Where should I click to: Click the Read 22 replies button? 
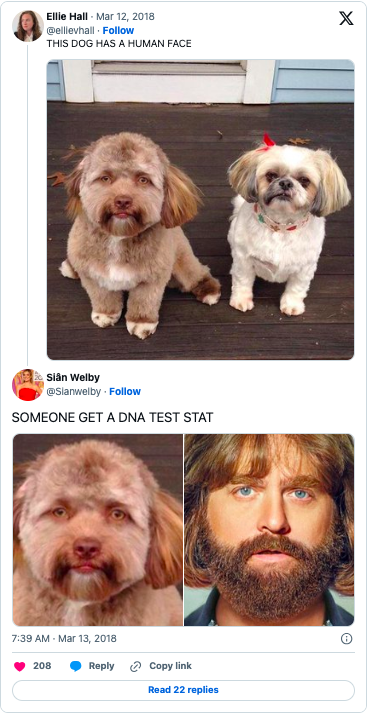183,690
